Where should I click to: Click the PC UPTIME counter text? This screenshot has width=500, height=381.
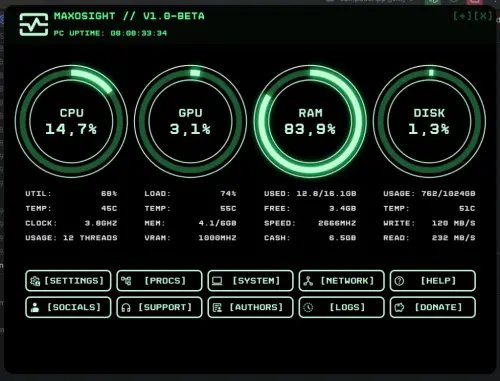[110, 33]
